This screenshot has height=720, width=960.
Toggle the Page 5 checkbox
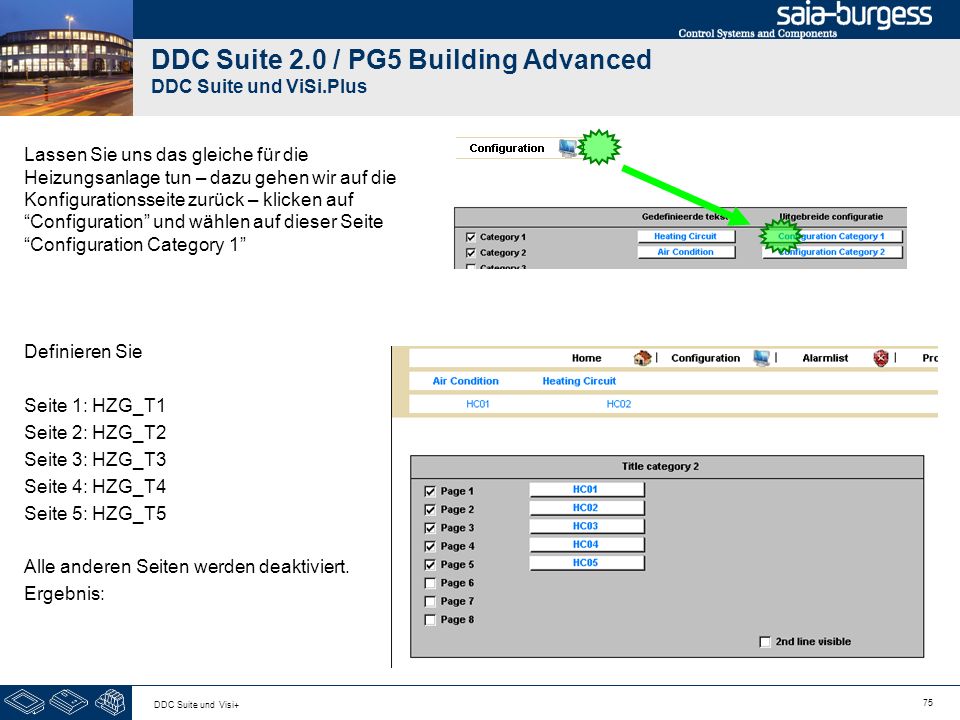click(x=430, y=564)
